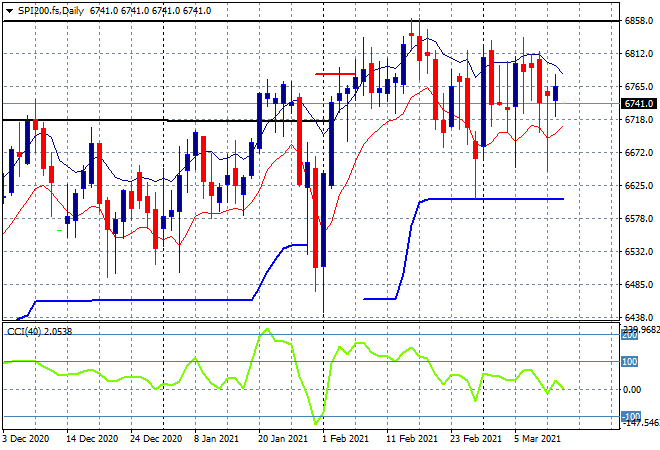Click the CCI 0.00 level label
This screenshot has width=660, height=450.
(x=632, y=390)
